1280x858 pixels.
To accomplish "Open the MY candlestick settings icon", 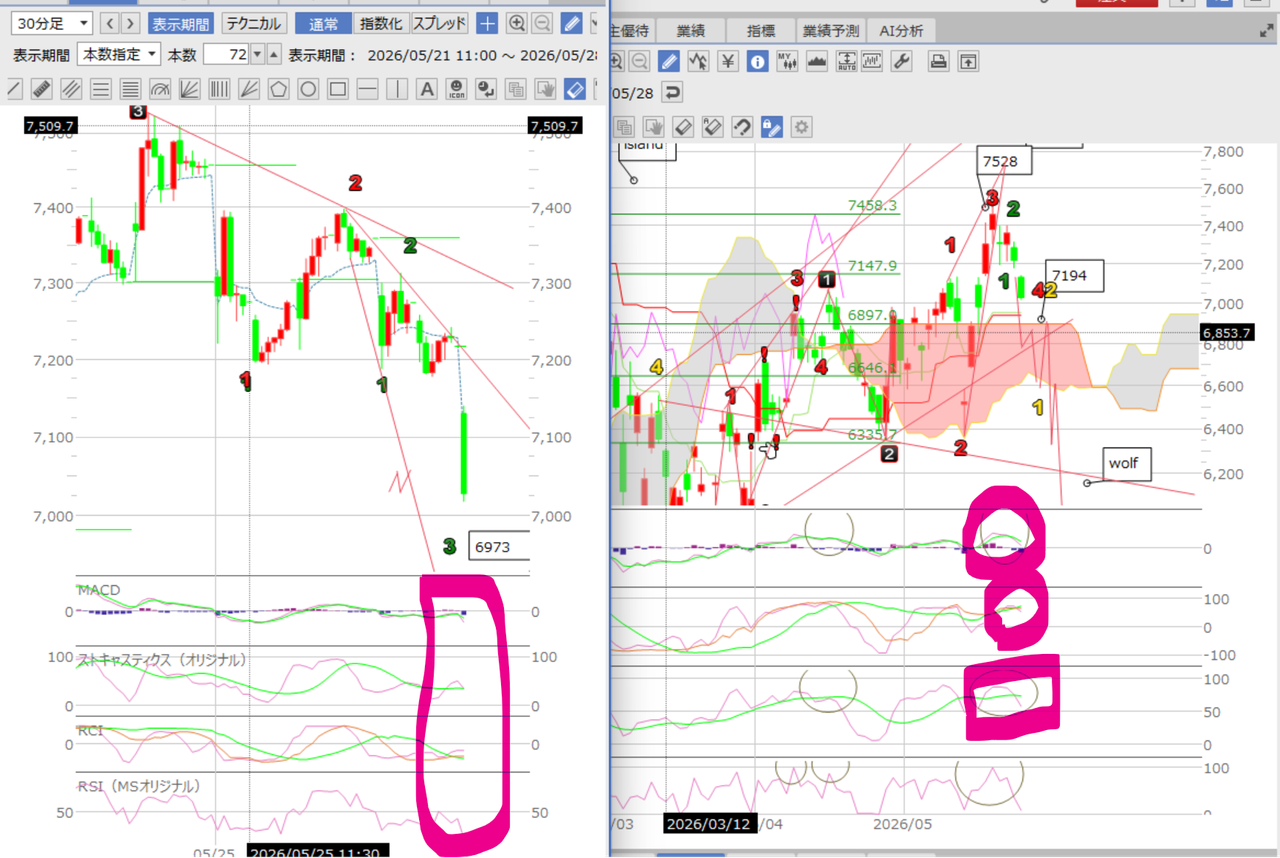I will (x=788, y=61).
